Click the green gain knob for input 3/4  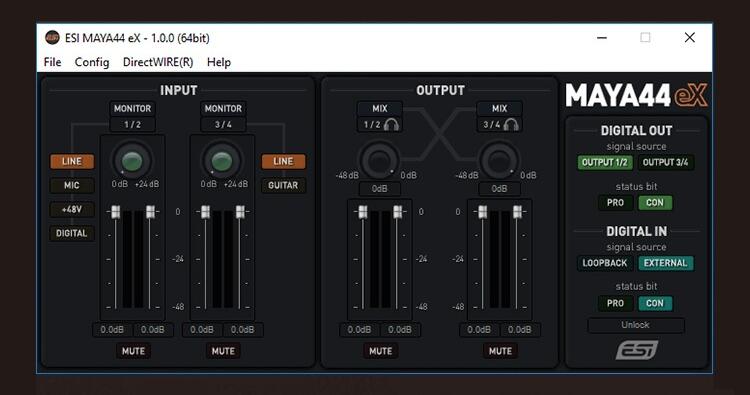(221, 161)
